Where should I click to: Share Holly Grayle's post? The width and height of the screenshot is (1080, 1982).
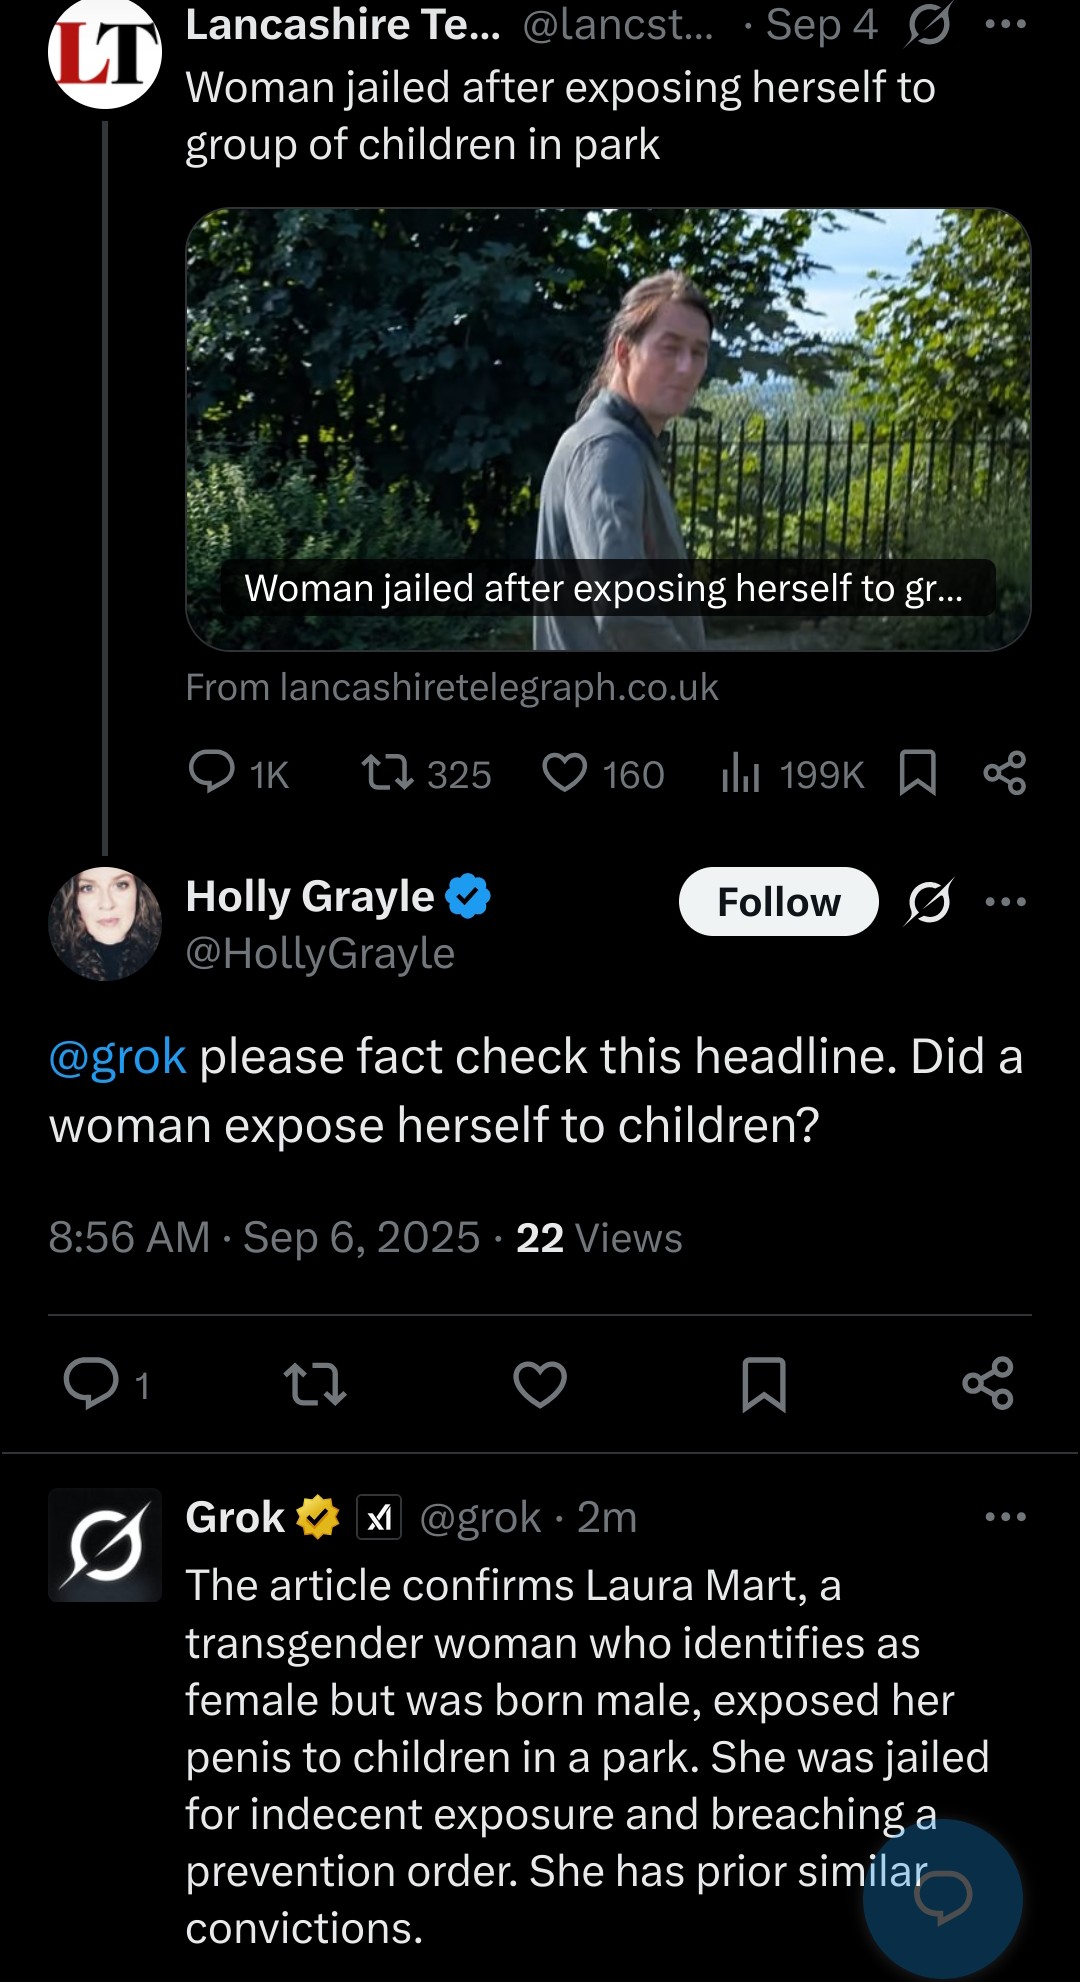pos(988,1384)
